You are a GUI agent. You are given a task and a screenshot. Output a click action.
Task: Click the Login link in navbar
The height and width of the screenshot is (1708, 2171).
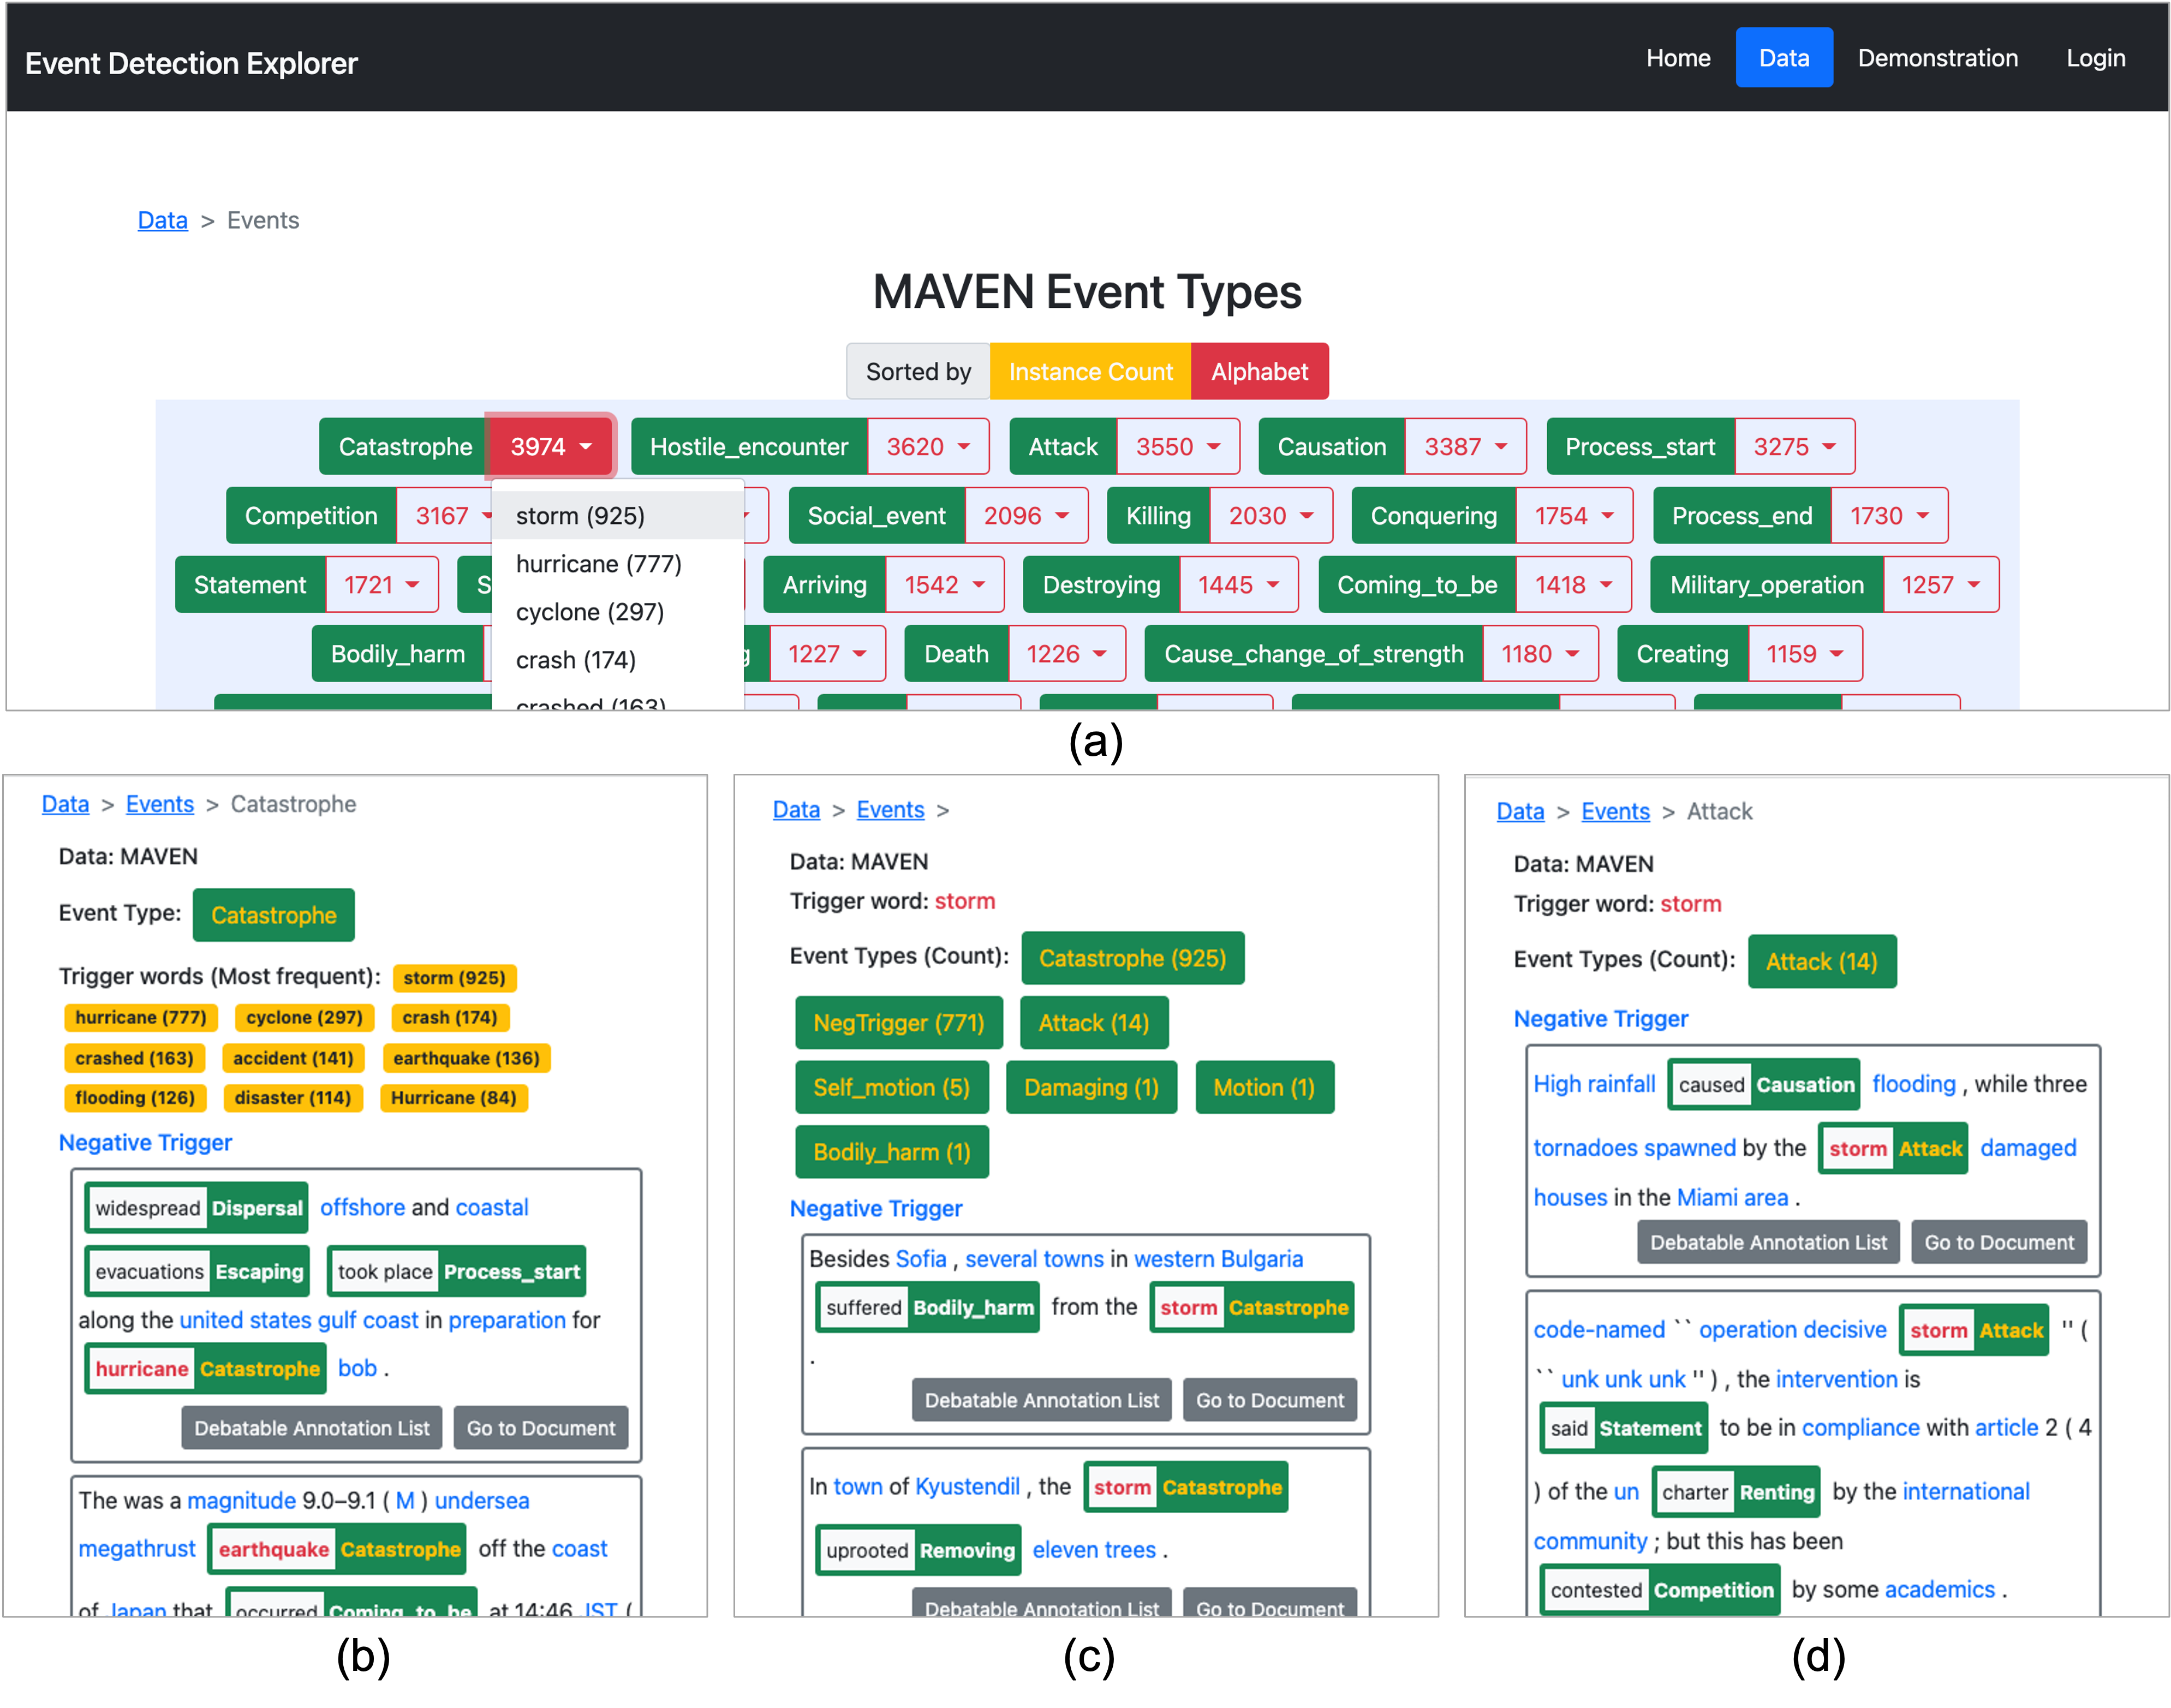(x=2095, y=58)
